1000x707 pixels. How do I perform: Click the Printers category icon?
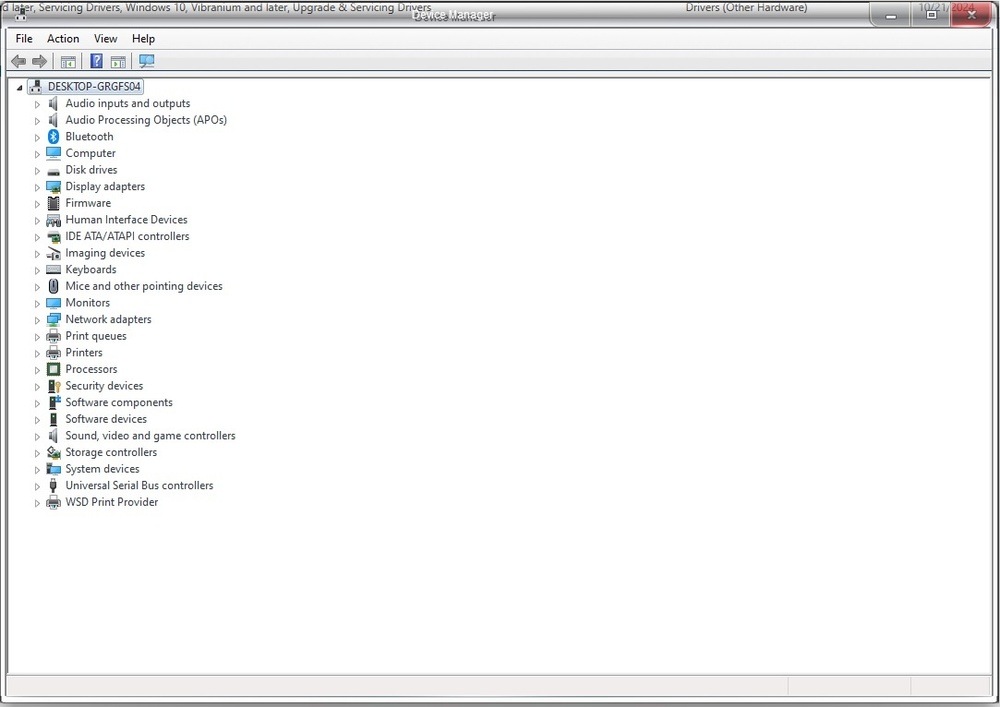tap(54, 353)
